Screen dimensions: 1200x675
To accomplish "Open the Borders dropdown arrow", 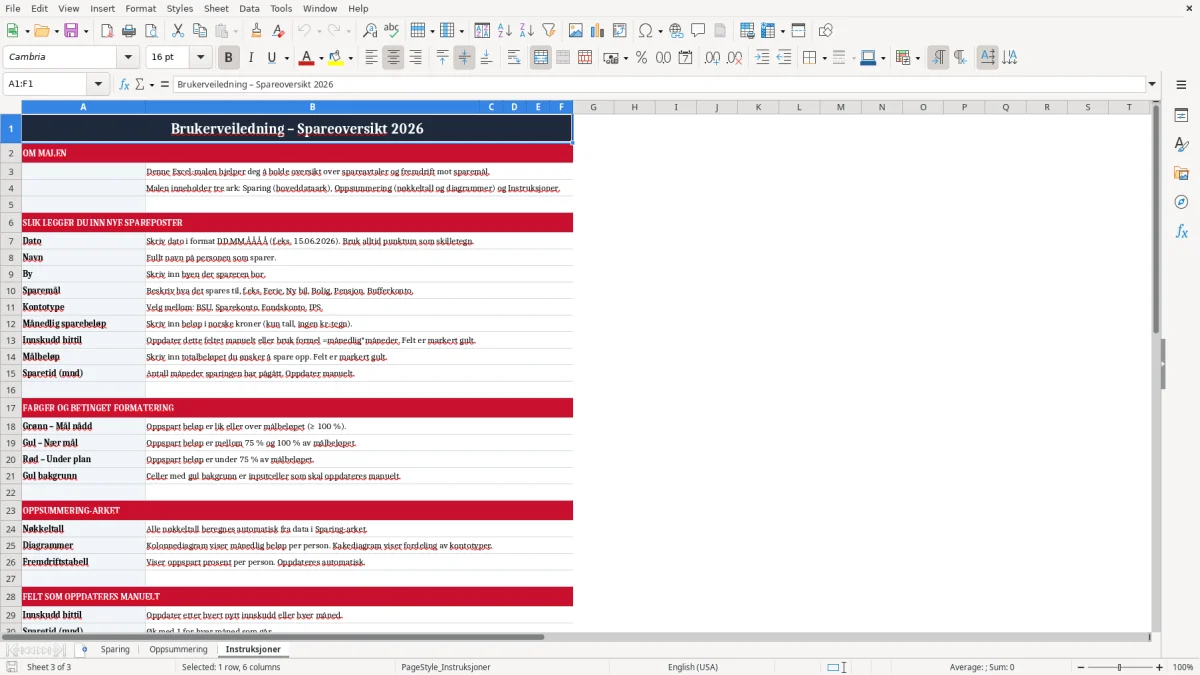I will 824,58.
